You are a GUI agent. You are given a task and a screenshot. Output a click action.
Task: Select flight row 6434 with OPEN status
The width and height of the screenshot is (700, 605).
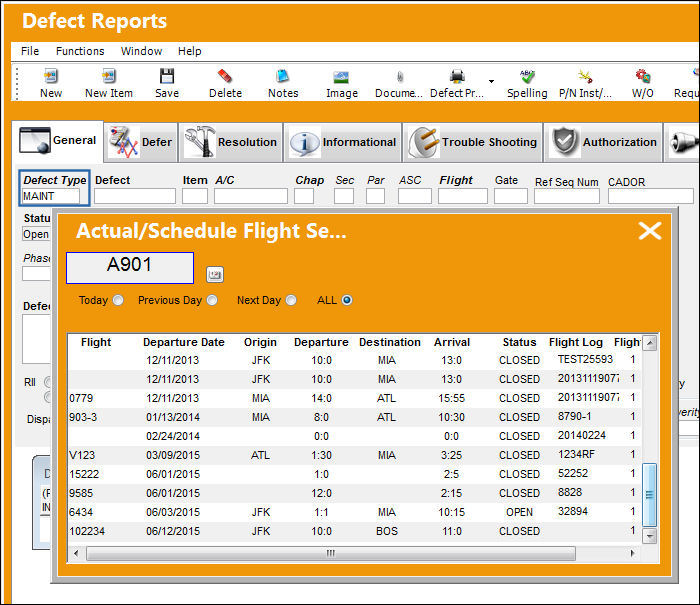354,512
